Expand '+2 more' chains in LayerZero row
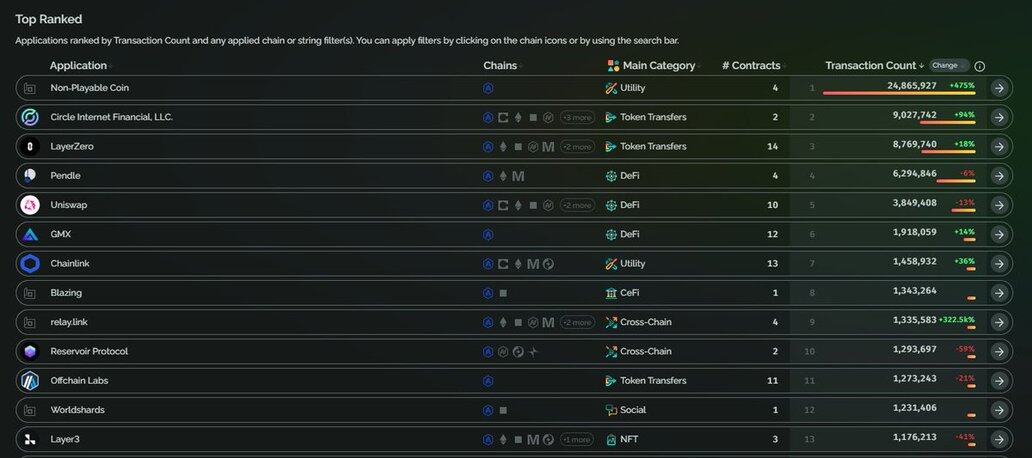 point(577,147)
